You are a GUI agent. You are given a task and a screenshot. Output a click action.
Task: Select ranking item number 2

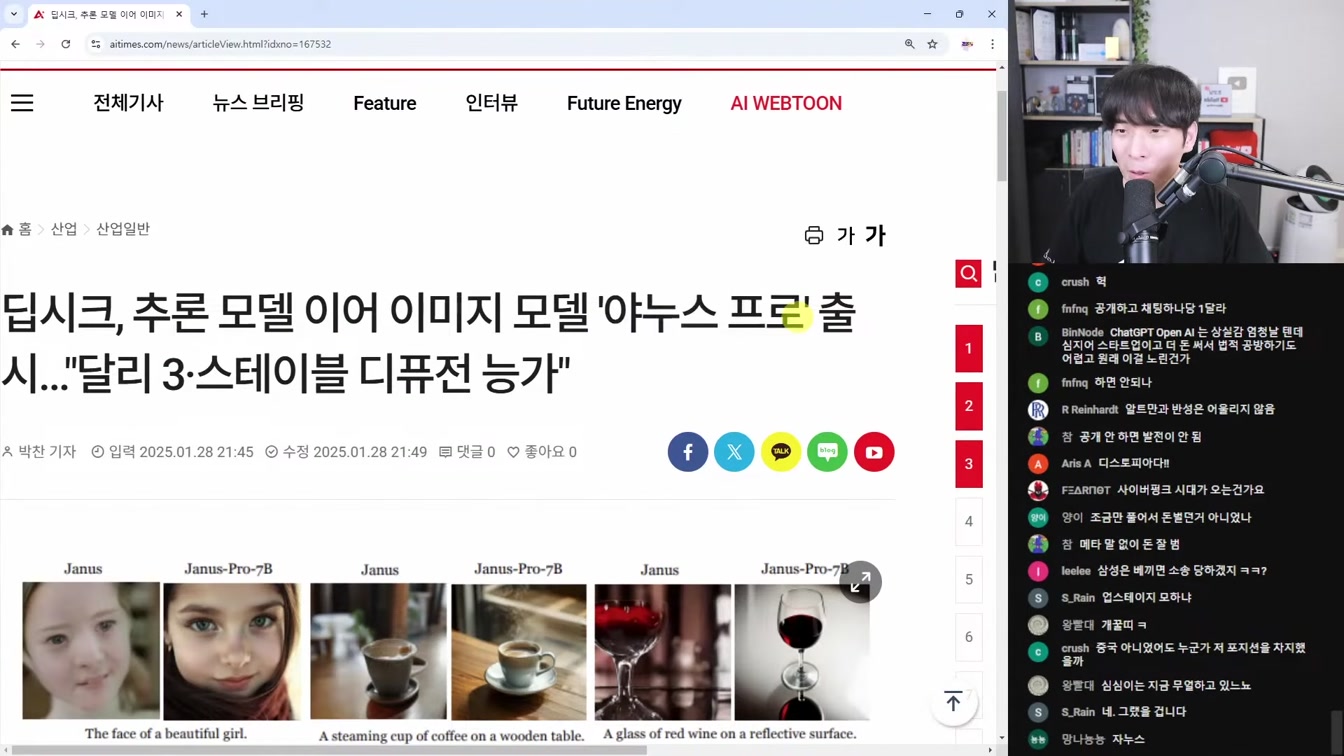click(x=968, y=406)
